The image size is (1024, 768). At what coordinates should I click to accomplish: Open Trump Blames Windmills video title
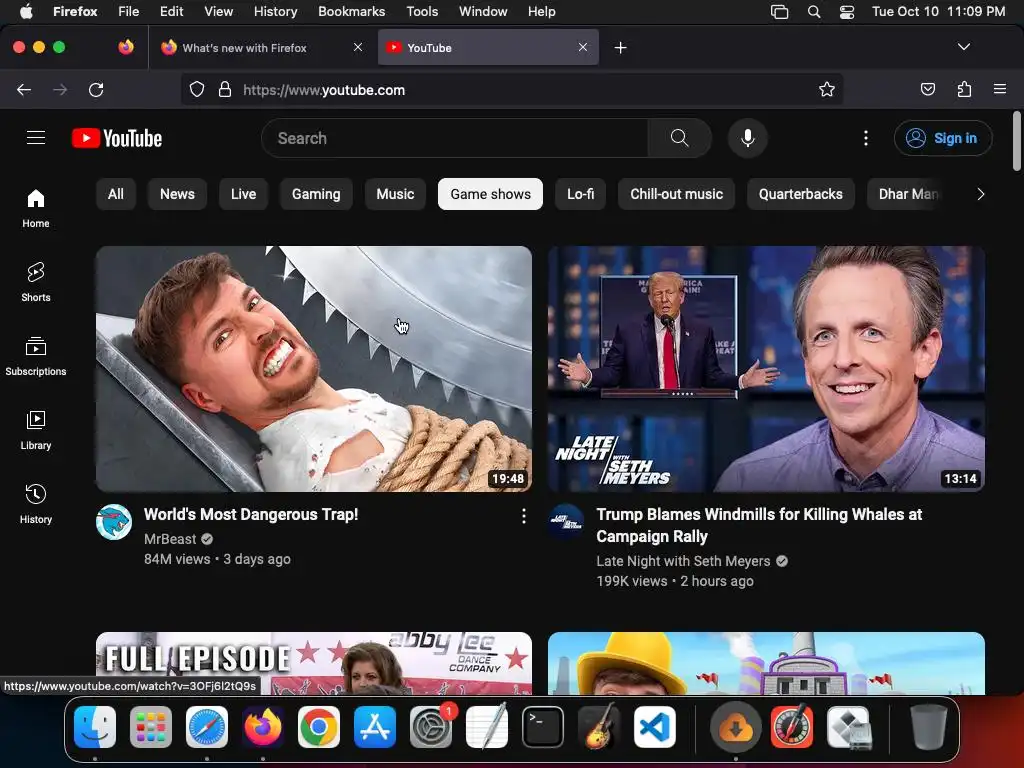pos(759,525)
